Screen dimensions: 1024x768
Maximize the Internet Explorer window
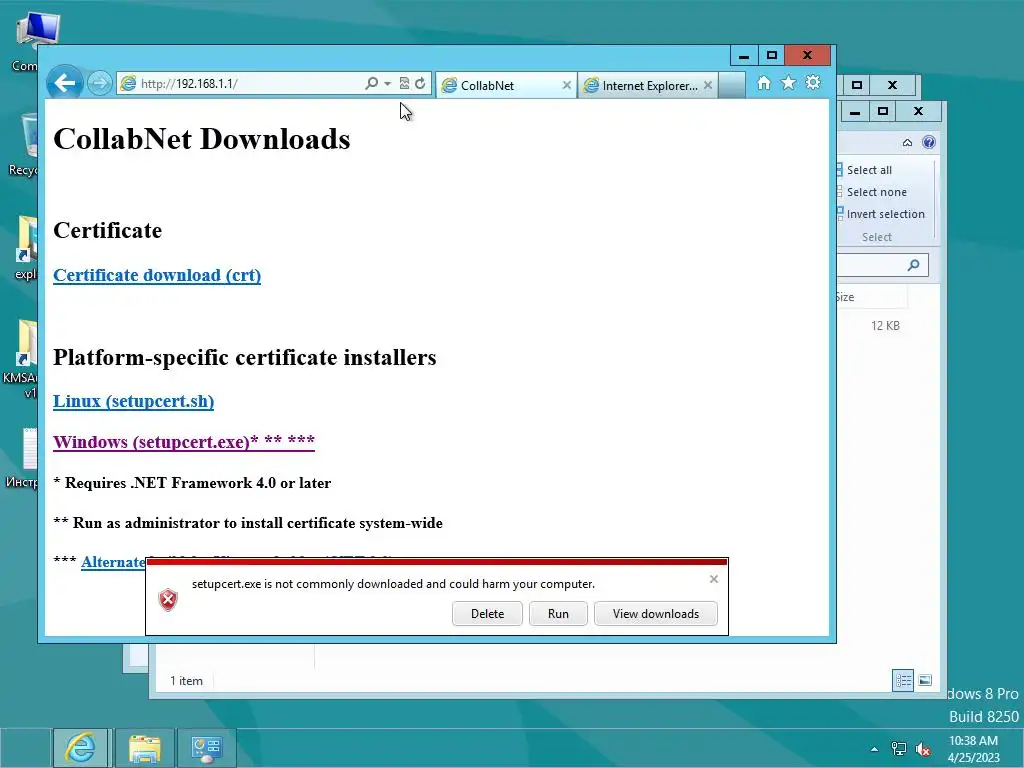(x=772, y=56)
